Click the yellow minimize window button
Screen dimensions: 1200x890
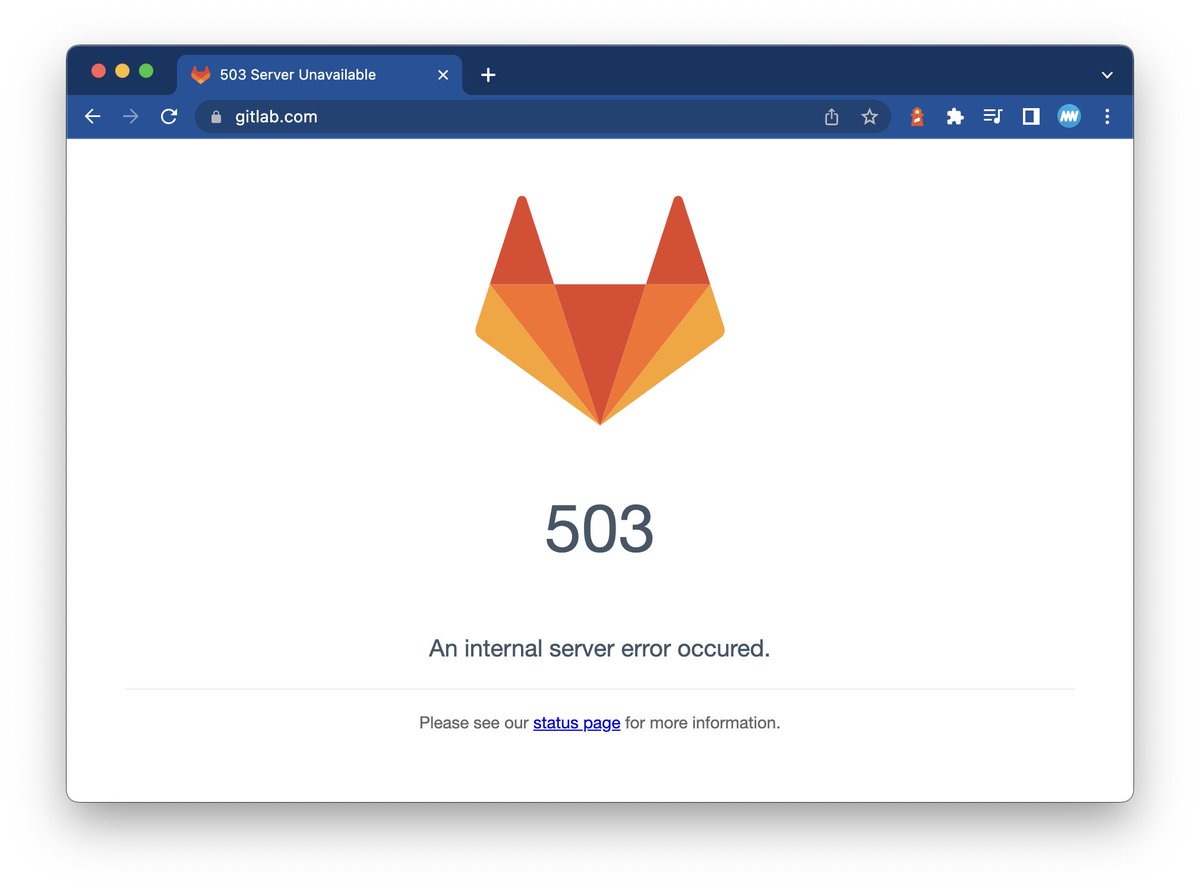point(122,71)
